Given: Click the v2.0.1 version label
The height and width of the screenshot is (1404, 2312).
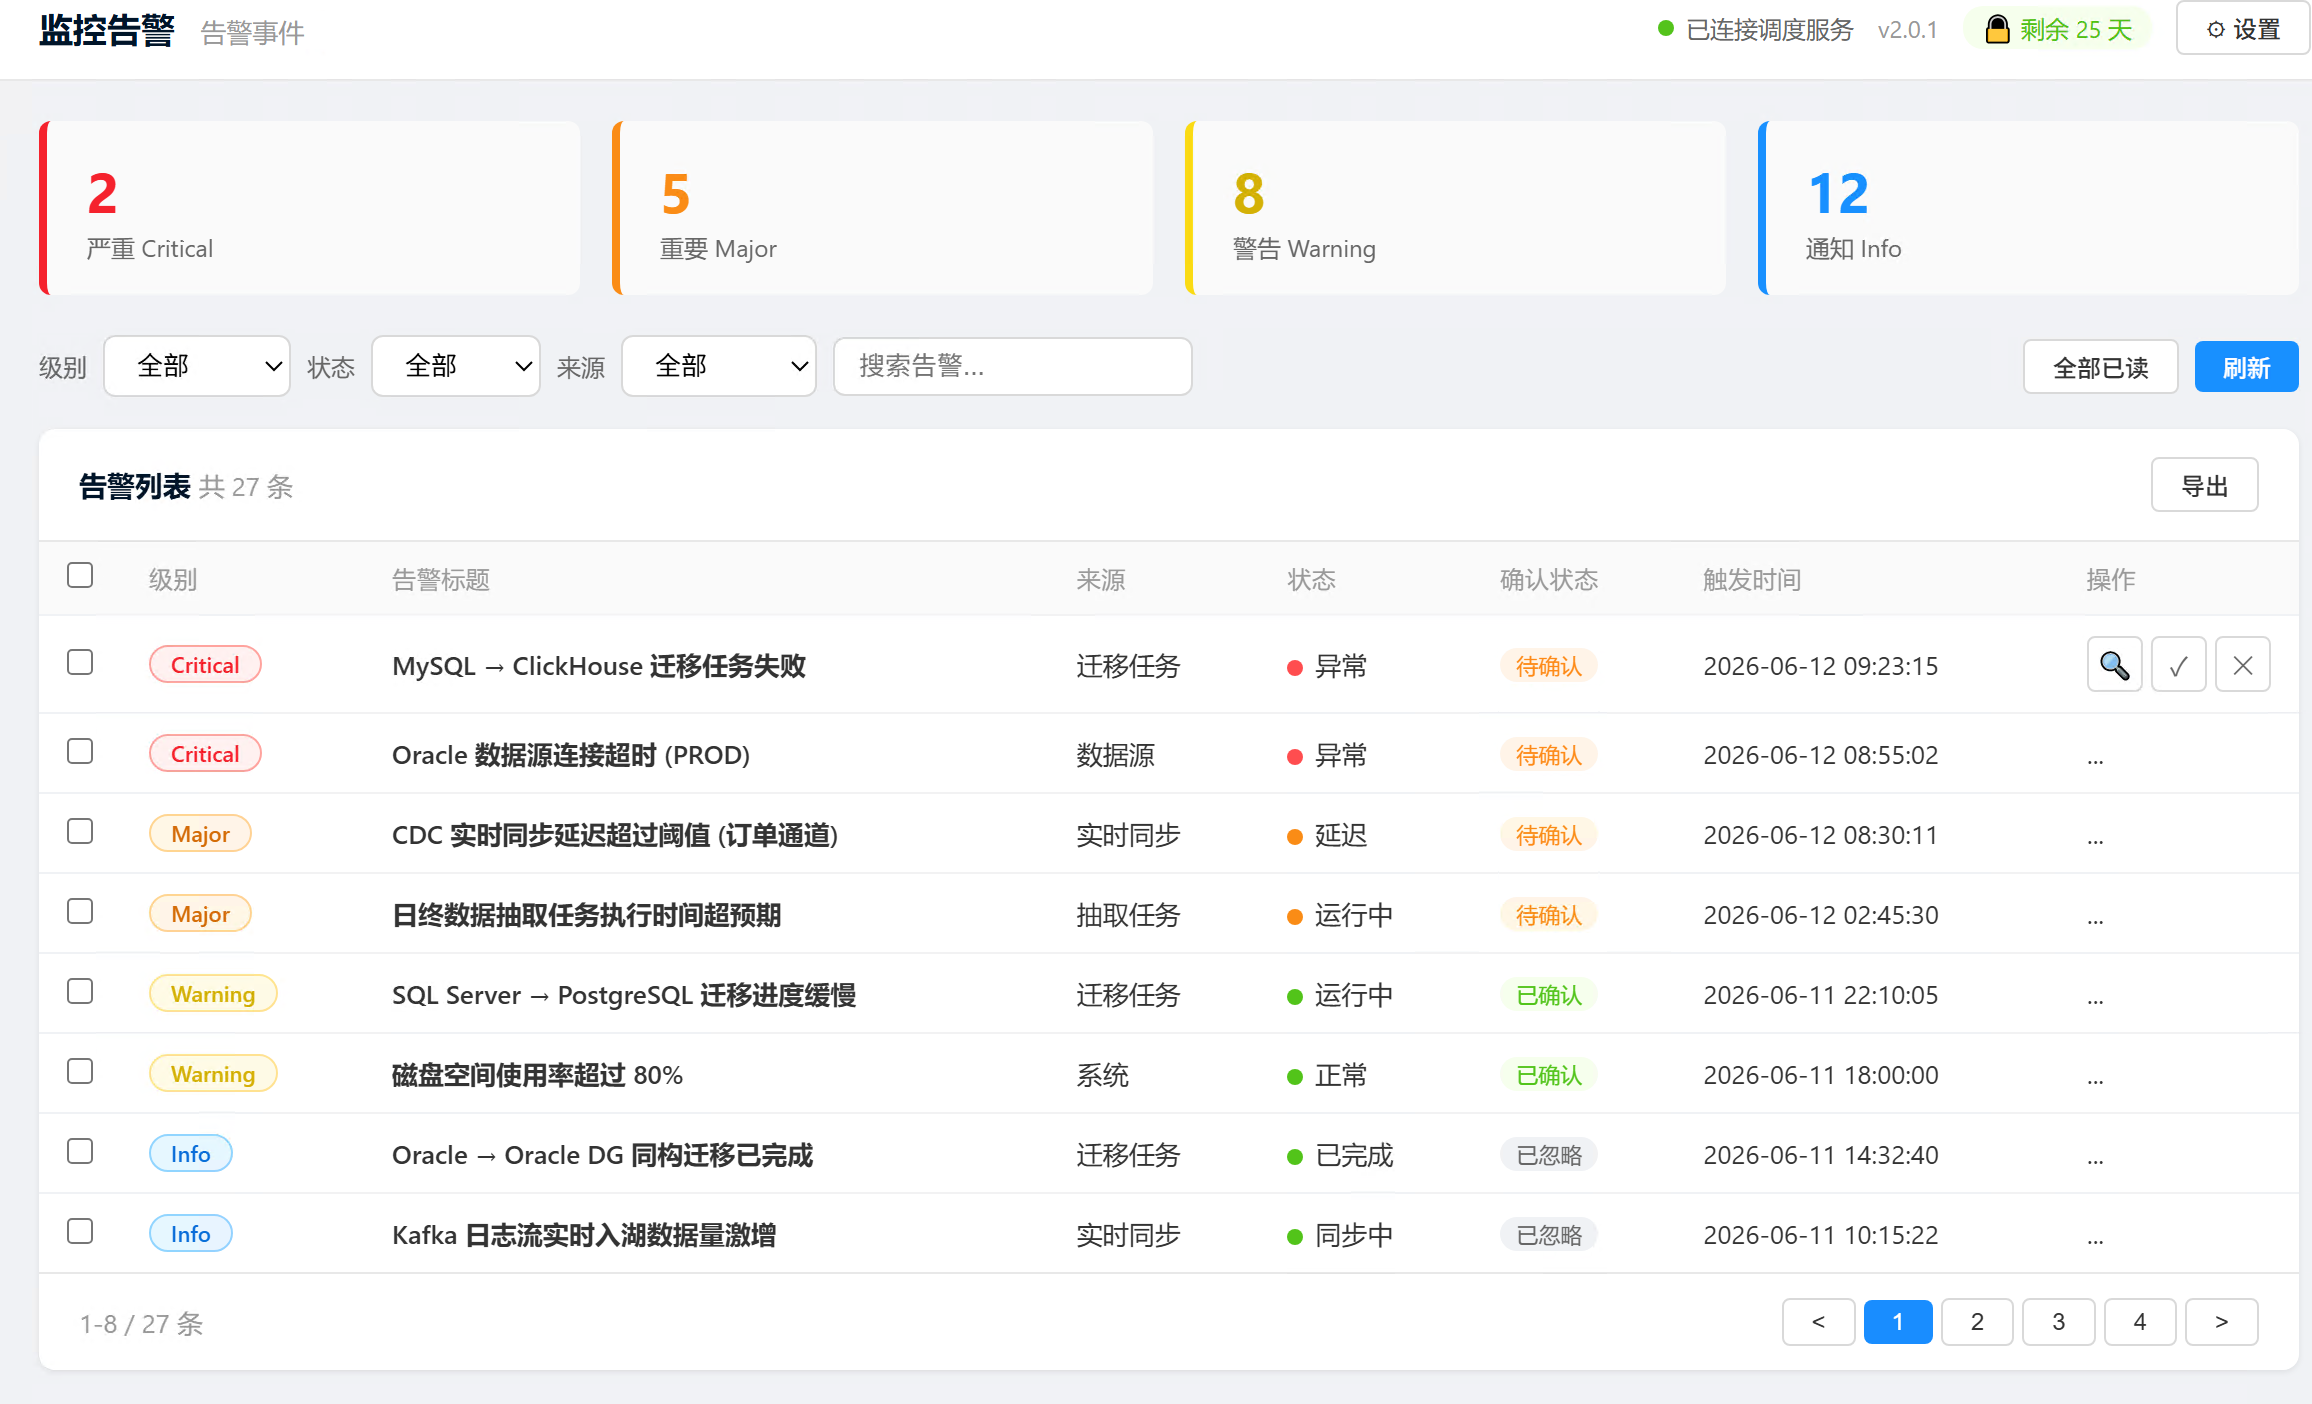Looking at the screenshot, I should pos(1907,30).
